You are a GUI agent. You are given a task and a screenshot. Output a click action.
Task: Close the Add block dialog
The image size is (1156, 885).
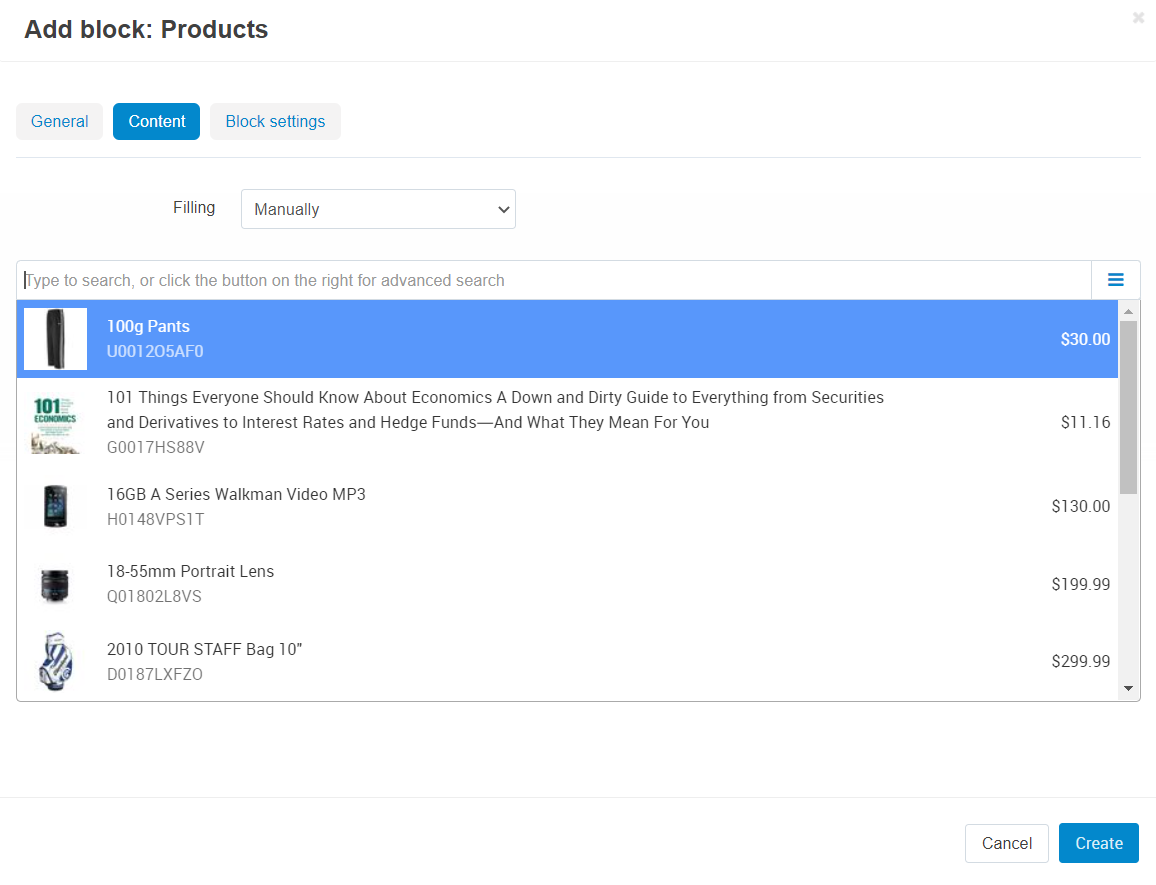coord(1138,18)
